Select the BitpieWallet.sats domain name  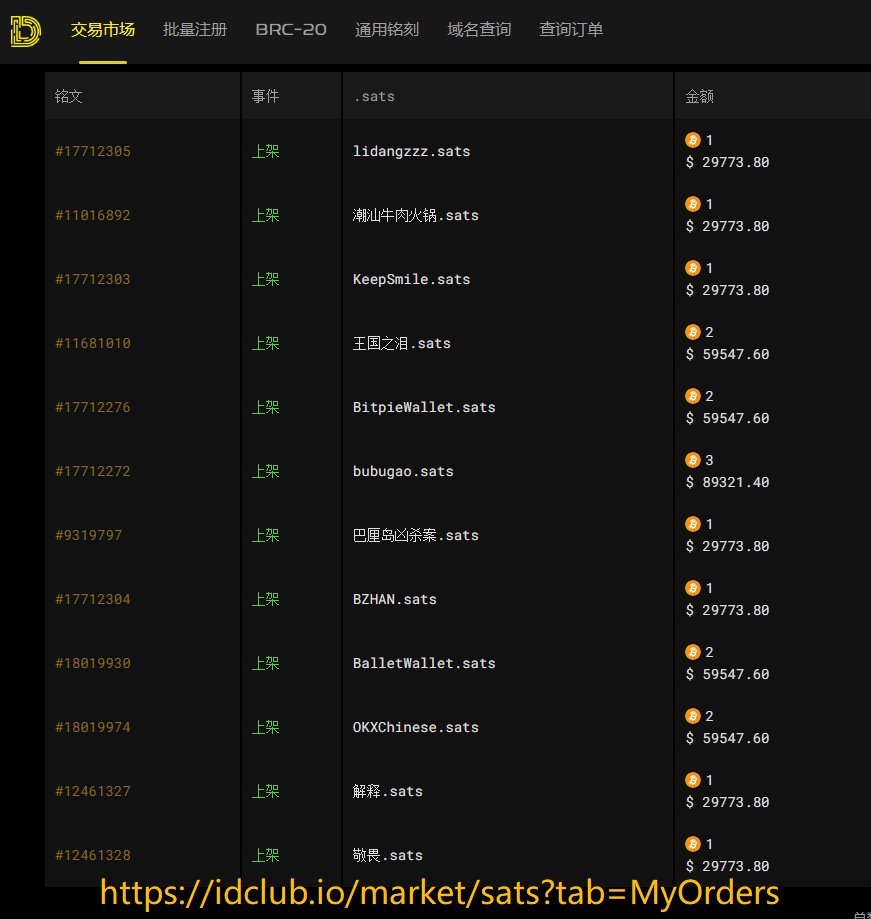424,407
